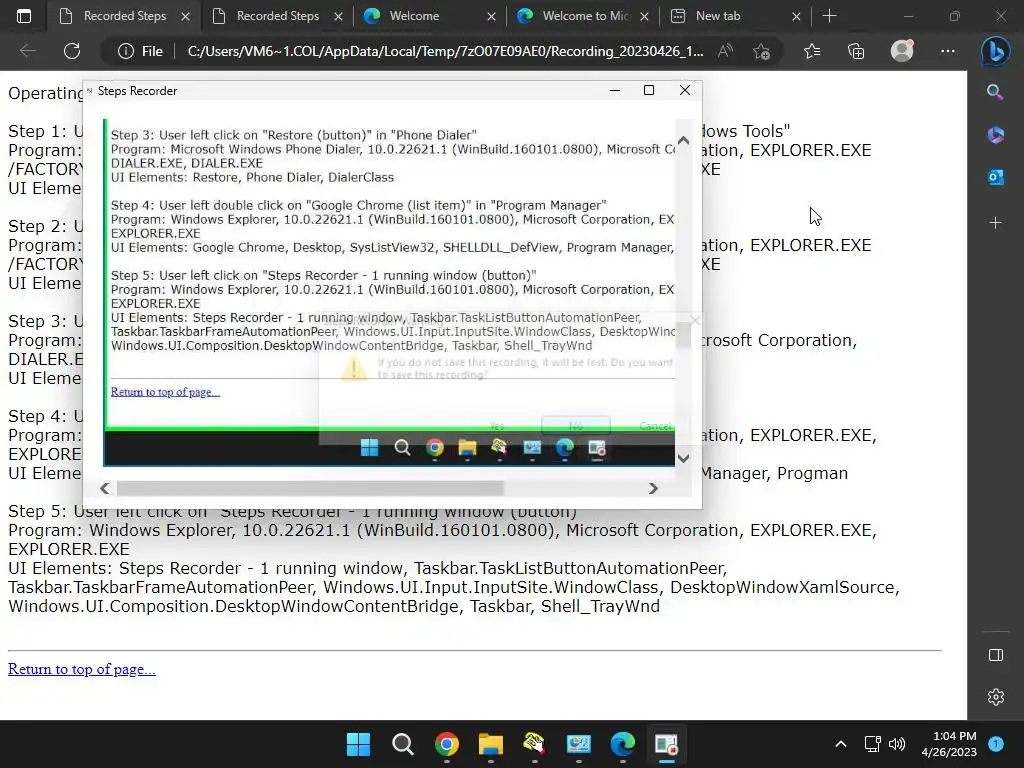This screenshot has height=768, width=1024.
Task: Open File Explorer from the taskbar
Action: 490,744
